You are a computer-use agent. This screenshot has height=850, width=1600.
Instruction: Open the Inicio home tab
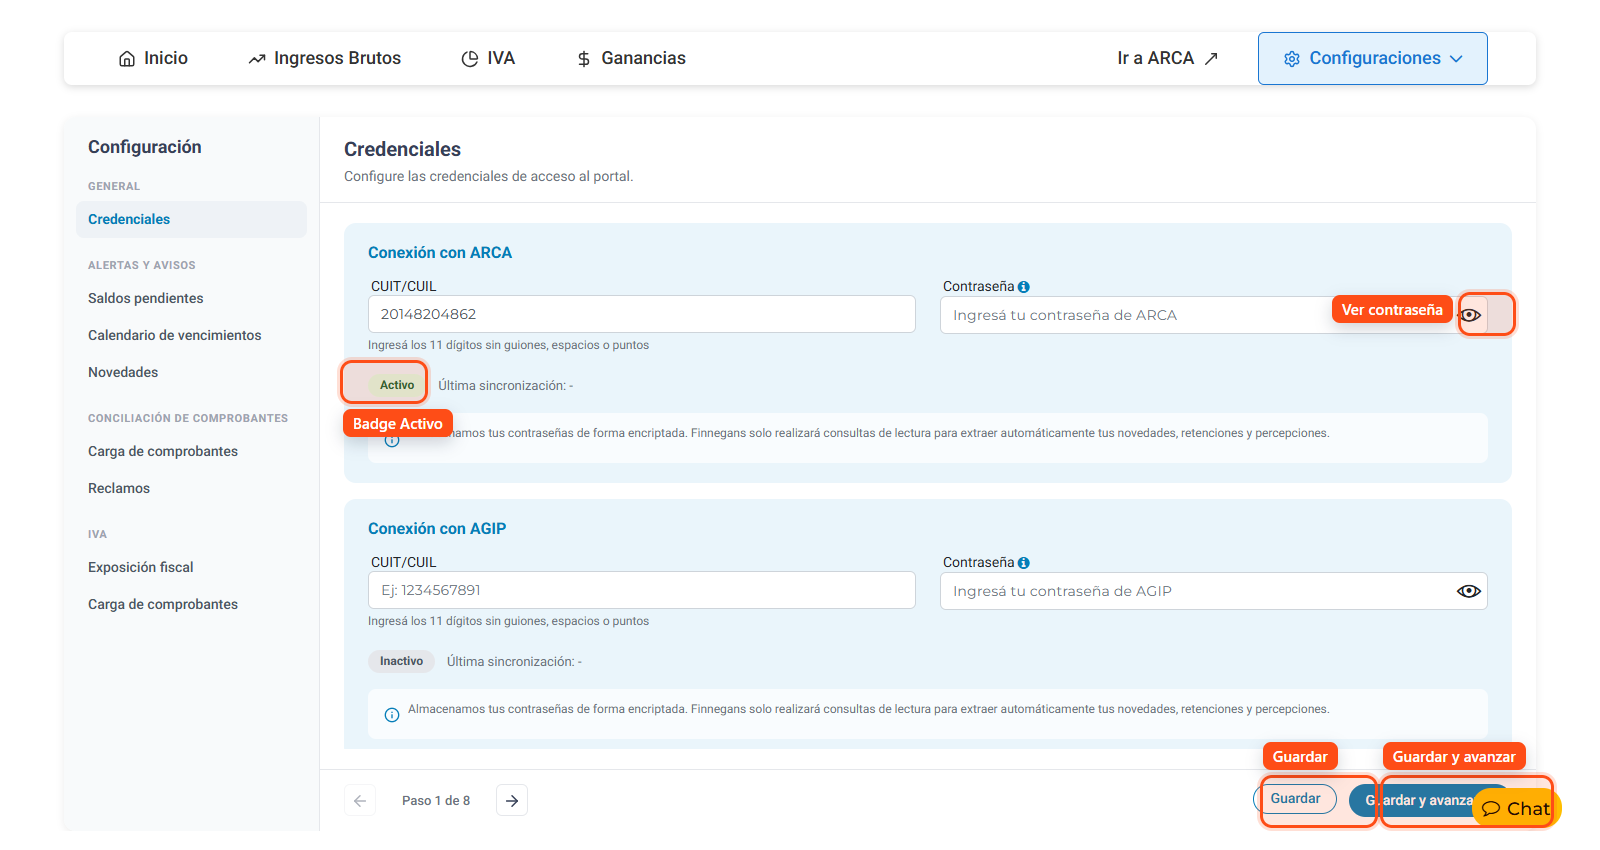[x=153, y=58]
